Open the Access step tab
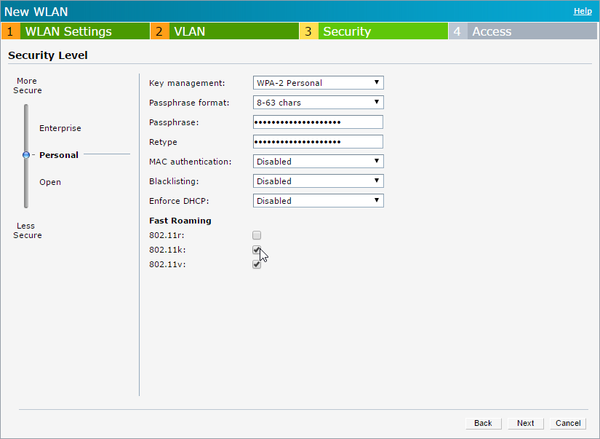 523,31
